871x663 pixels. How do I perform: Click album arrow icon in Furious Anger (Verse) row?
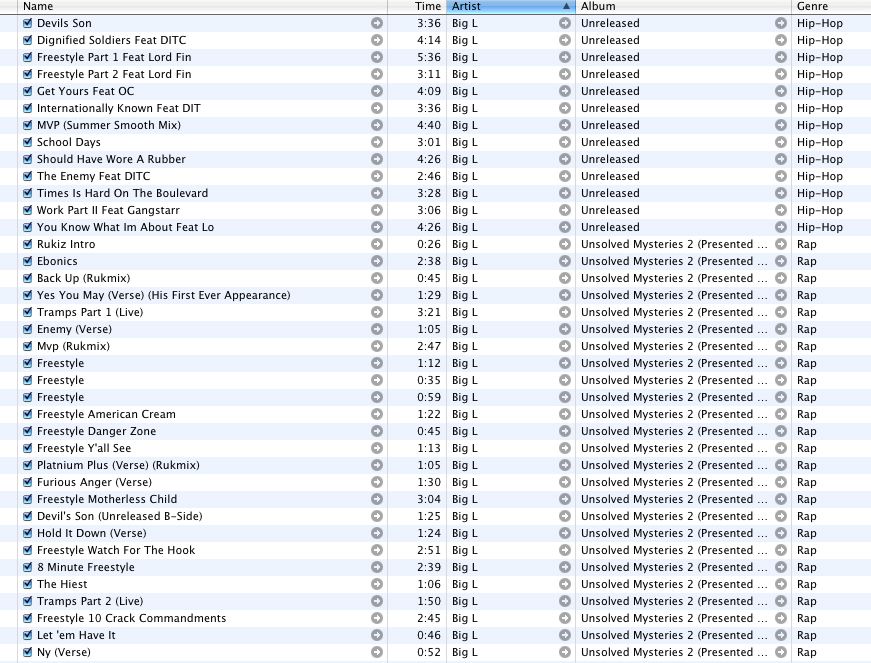tap(781, 482)
